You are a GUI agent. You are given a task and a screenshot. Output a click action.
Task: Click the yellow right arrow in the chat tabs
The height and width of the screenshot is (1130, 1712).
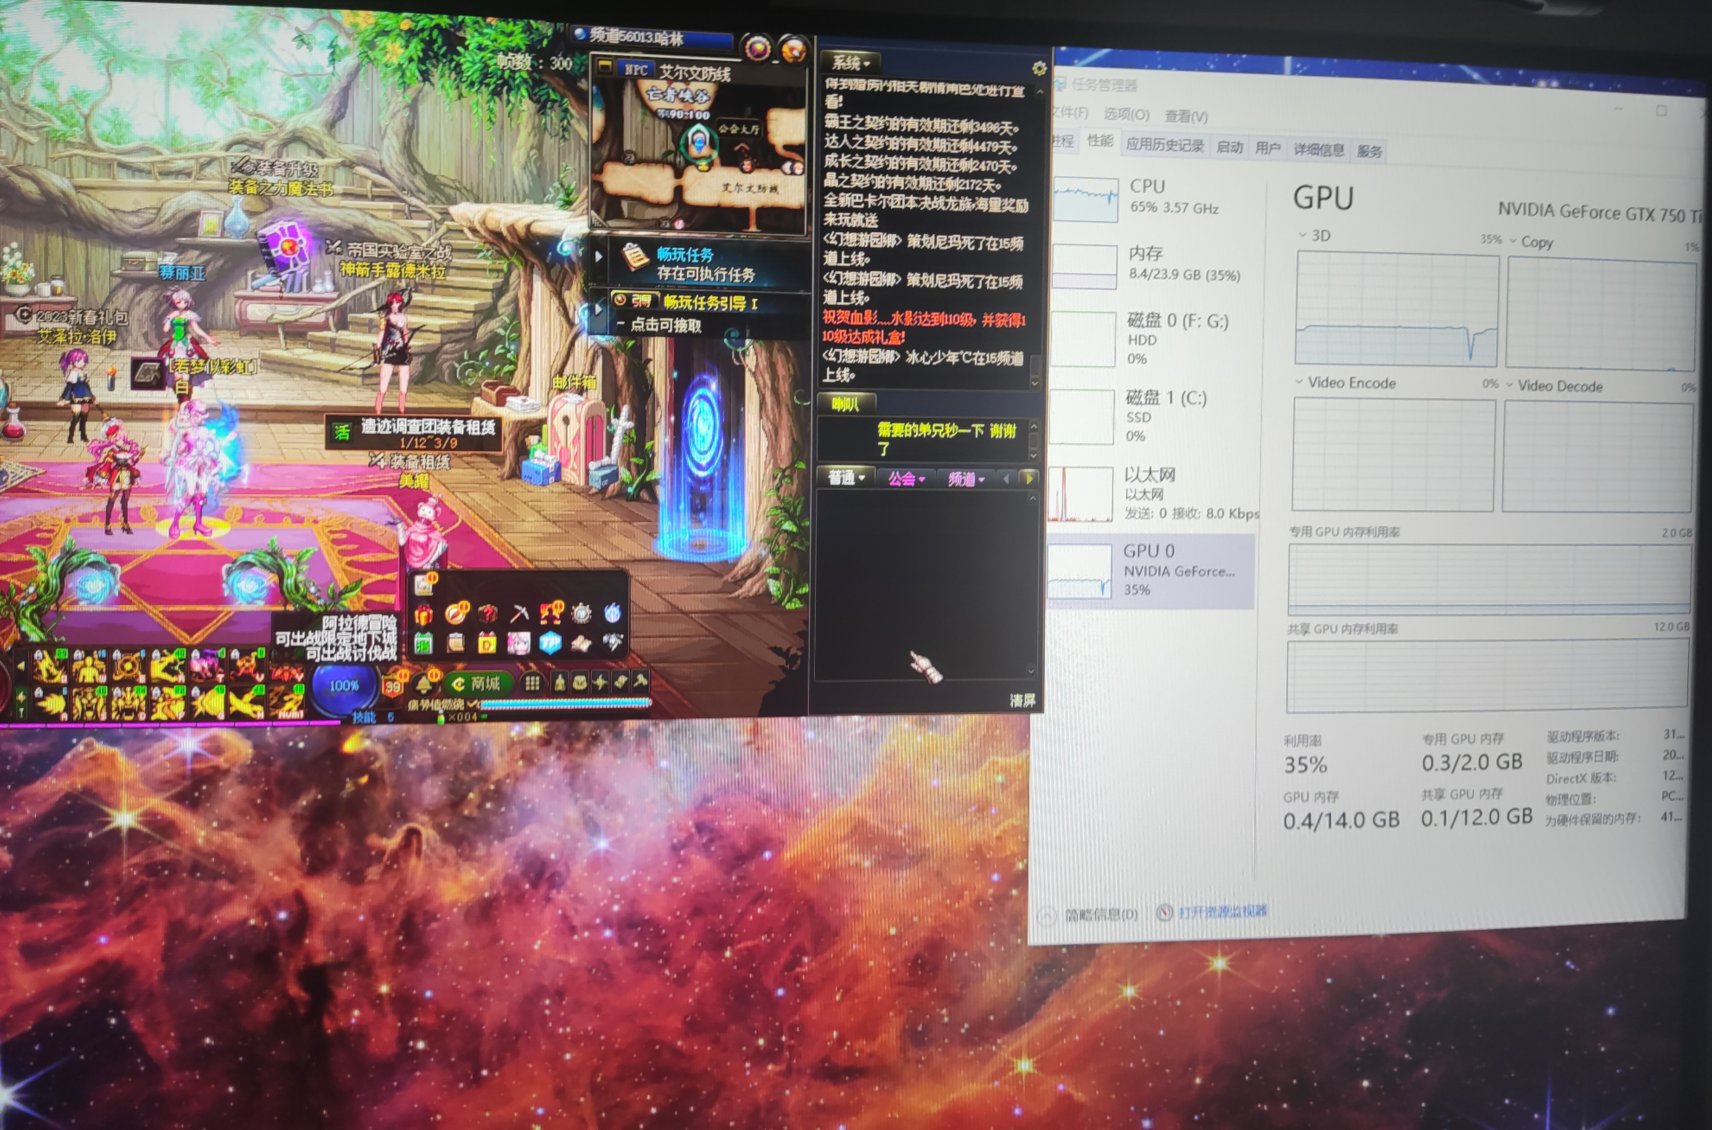click(x=1029, y=479)
